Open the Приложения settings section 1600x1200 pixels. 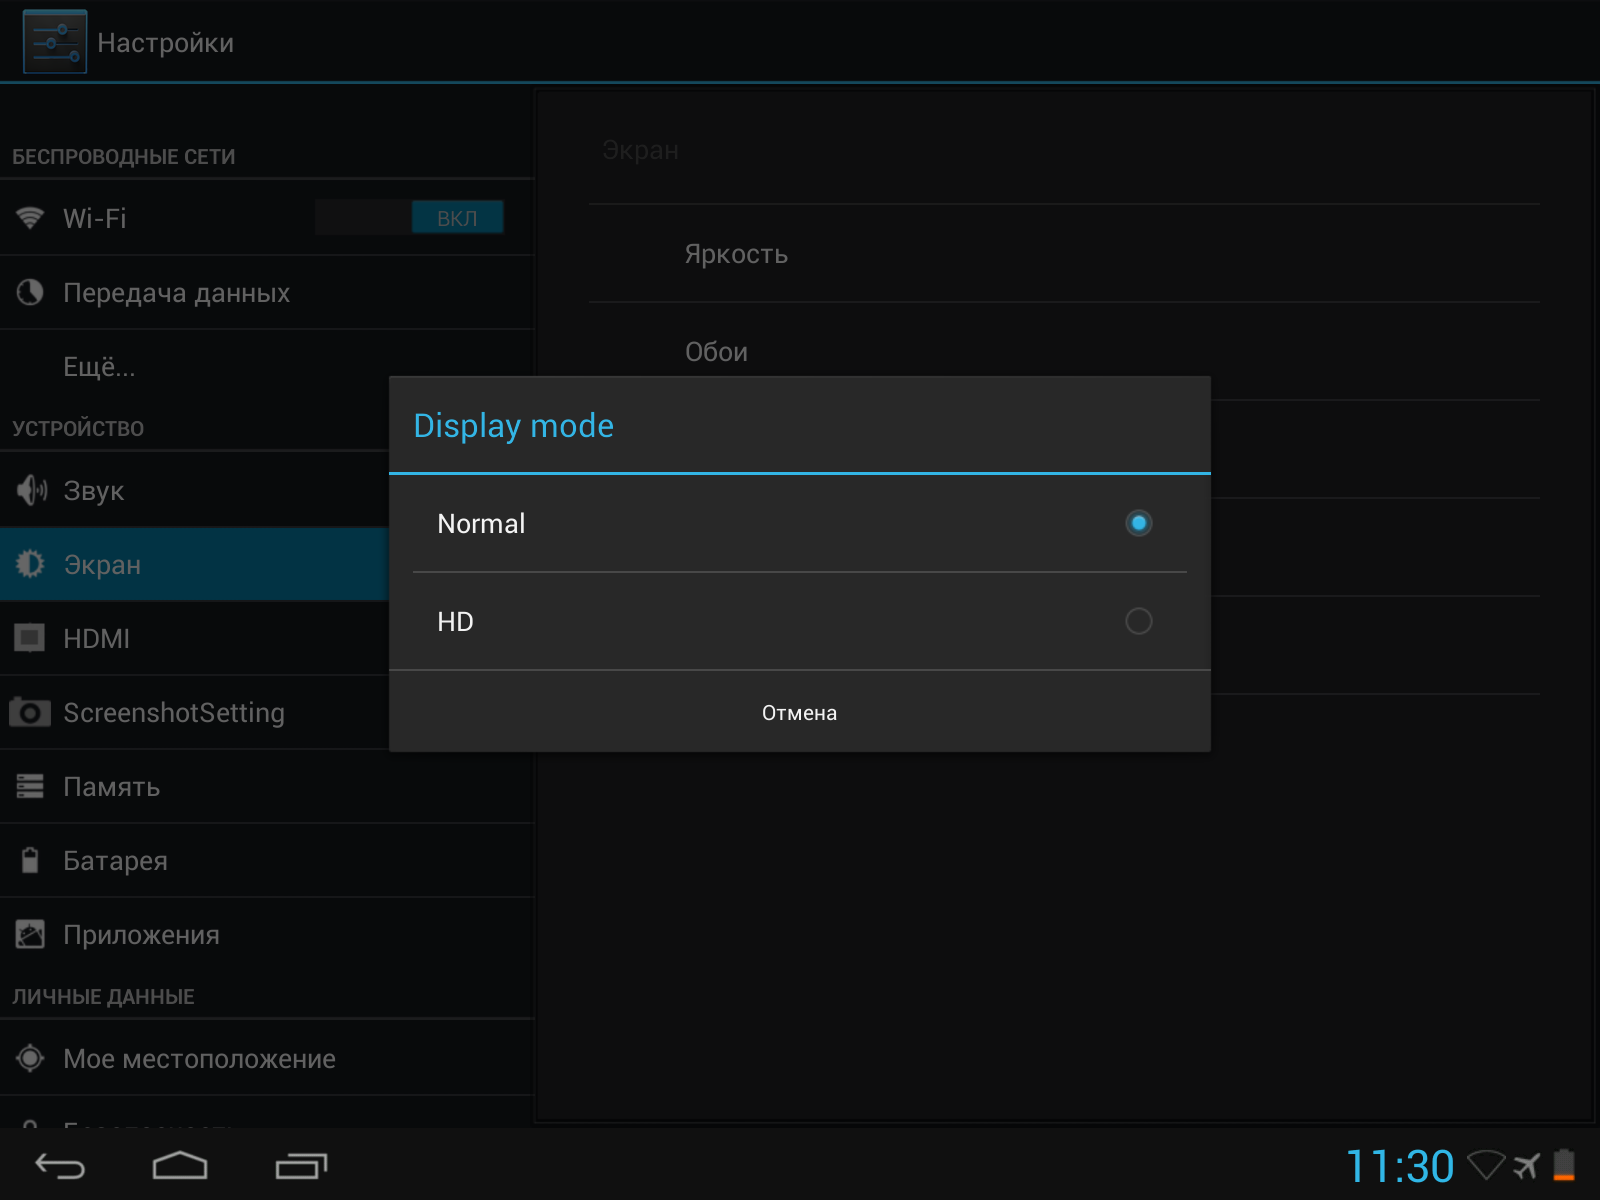[141, 935]
